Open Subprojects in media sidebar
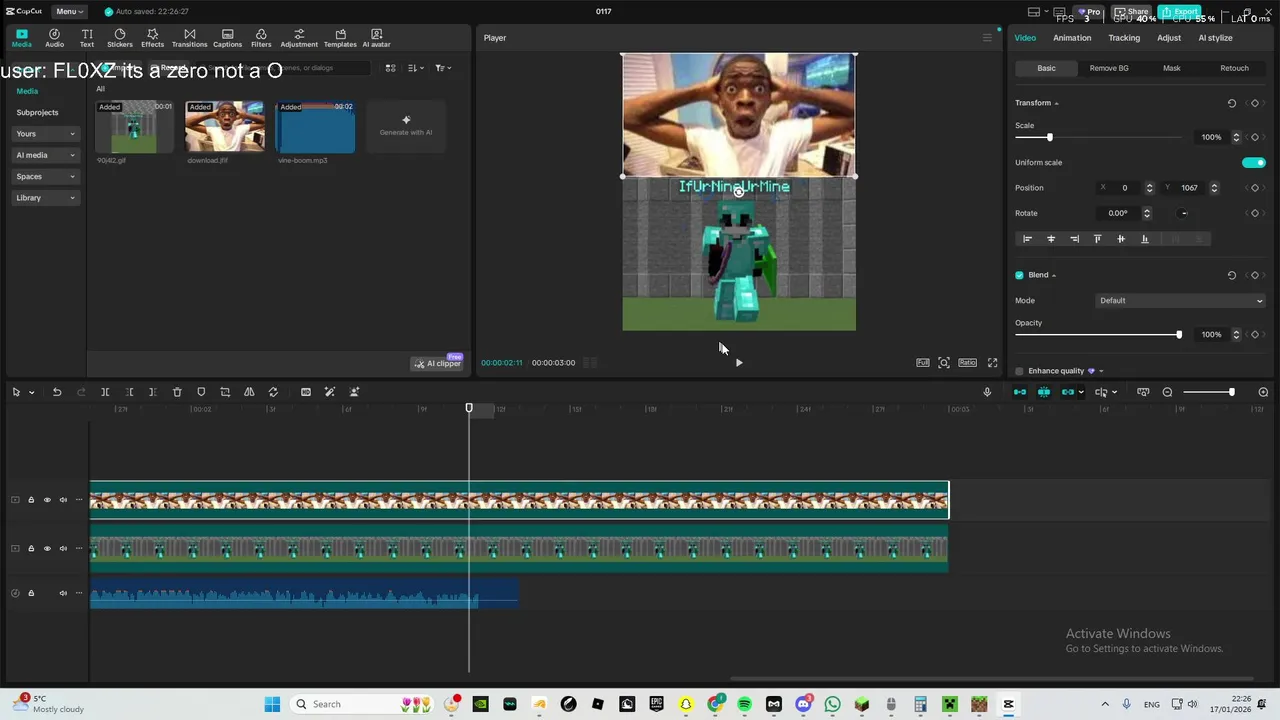 (x=37, y=112)
